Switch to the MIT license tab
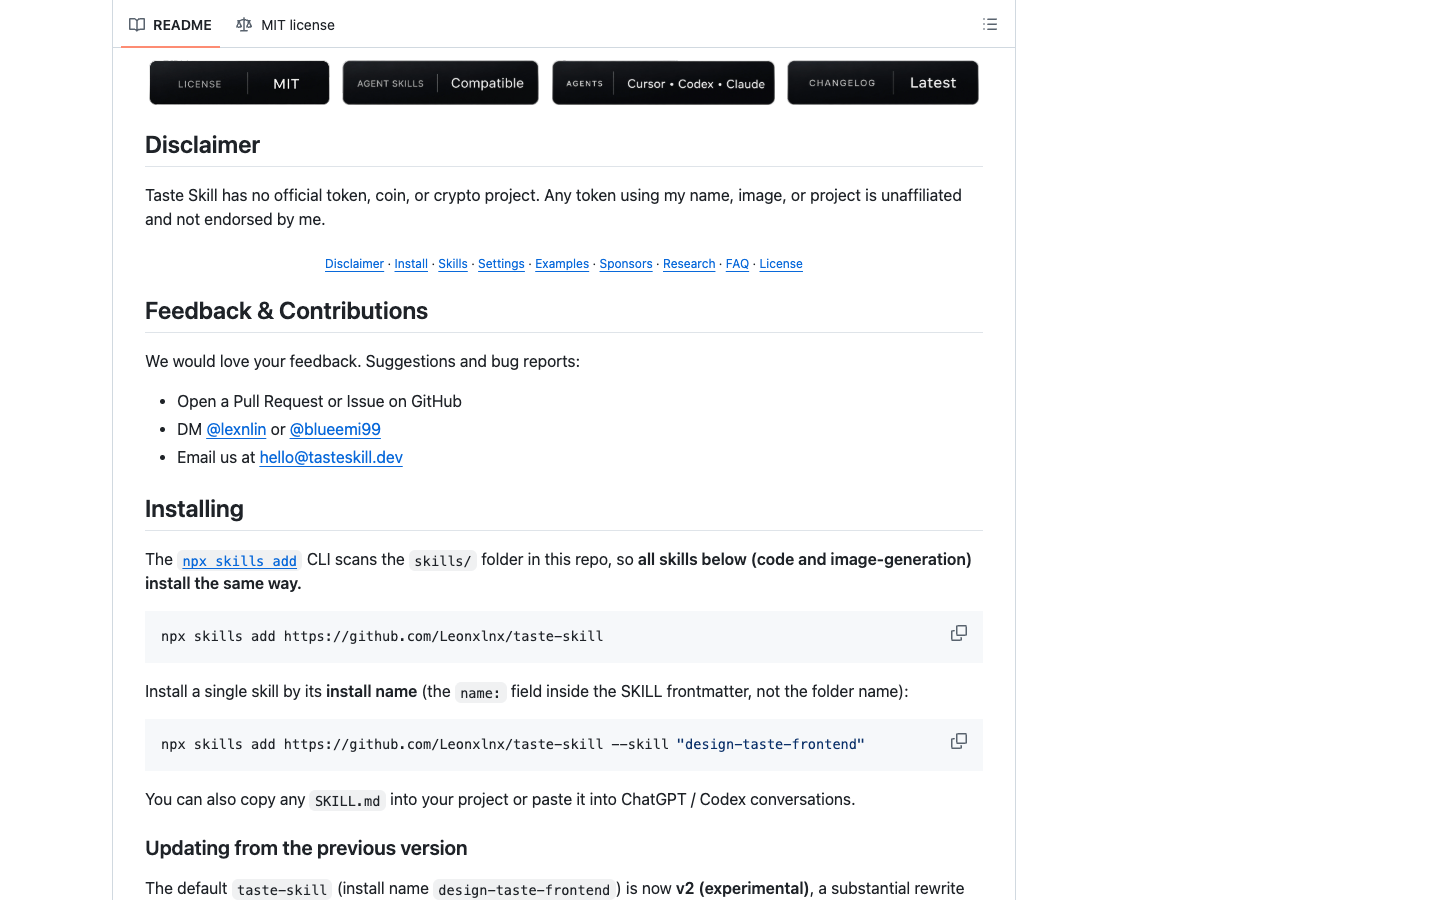Viewport: 1440px width, 900px height. click(285, 25)
